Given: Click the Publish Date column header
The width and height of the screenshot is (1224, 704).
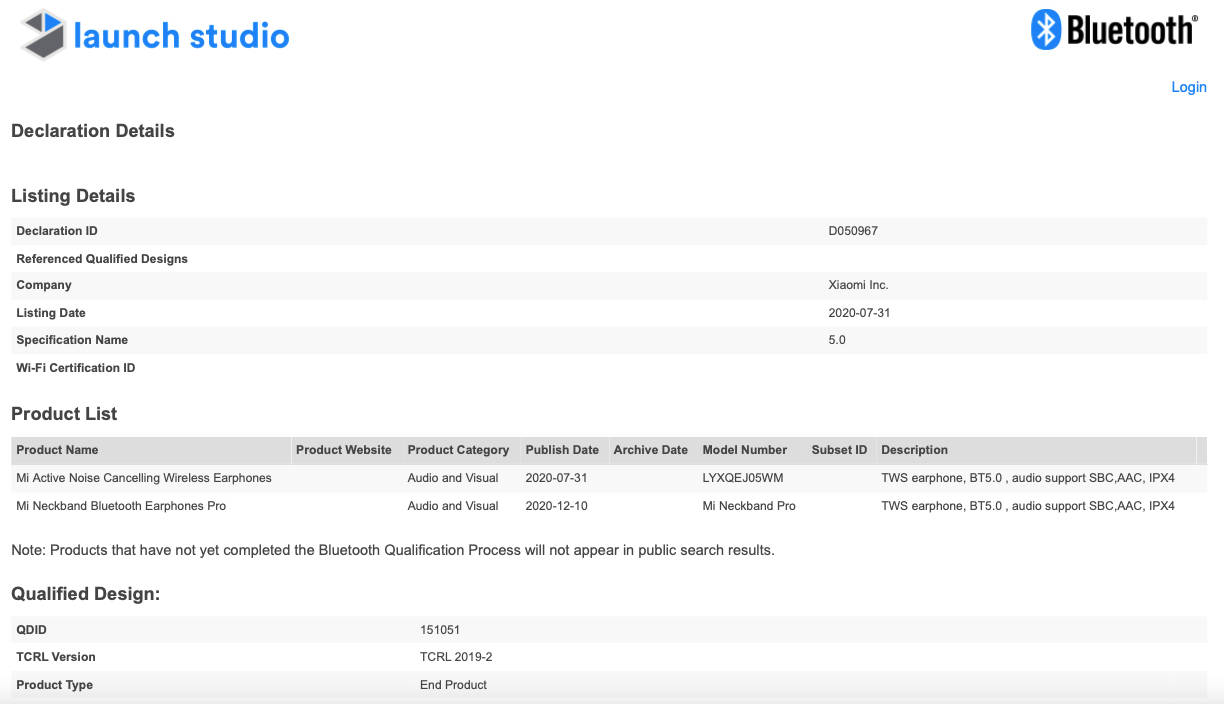Looking at the screenshot, I should coord(562,450).
